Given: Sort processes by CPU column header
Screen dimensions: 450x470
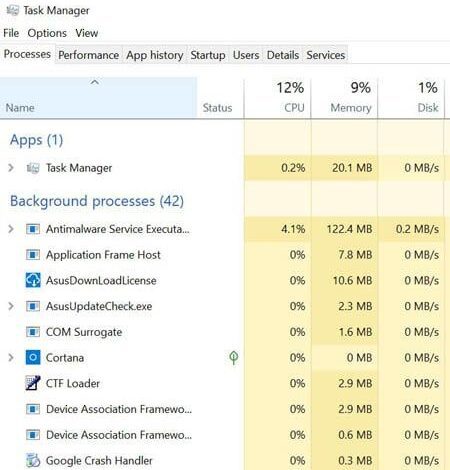Looking at the screenshot, I should (277, 98).
